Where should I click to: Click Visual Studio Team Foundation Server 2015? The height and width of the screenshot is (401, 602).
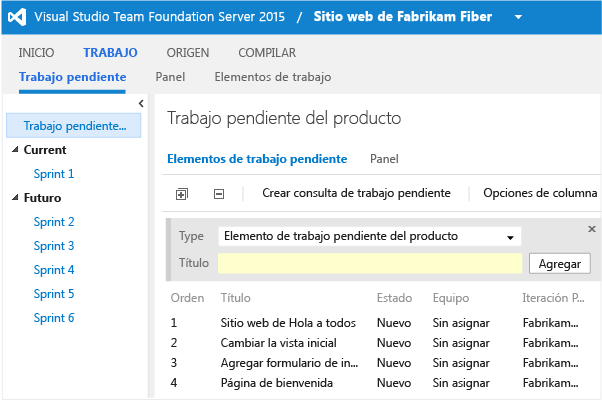click(159, 17)
